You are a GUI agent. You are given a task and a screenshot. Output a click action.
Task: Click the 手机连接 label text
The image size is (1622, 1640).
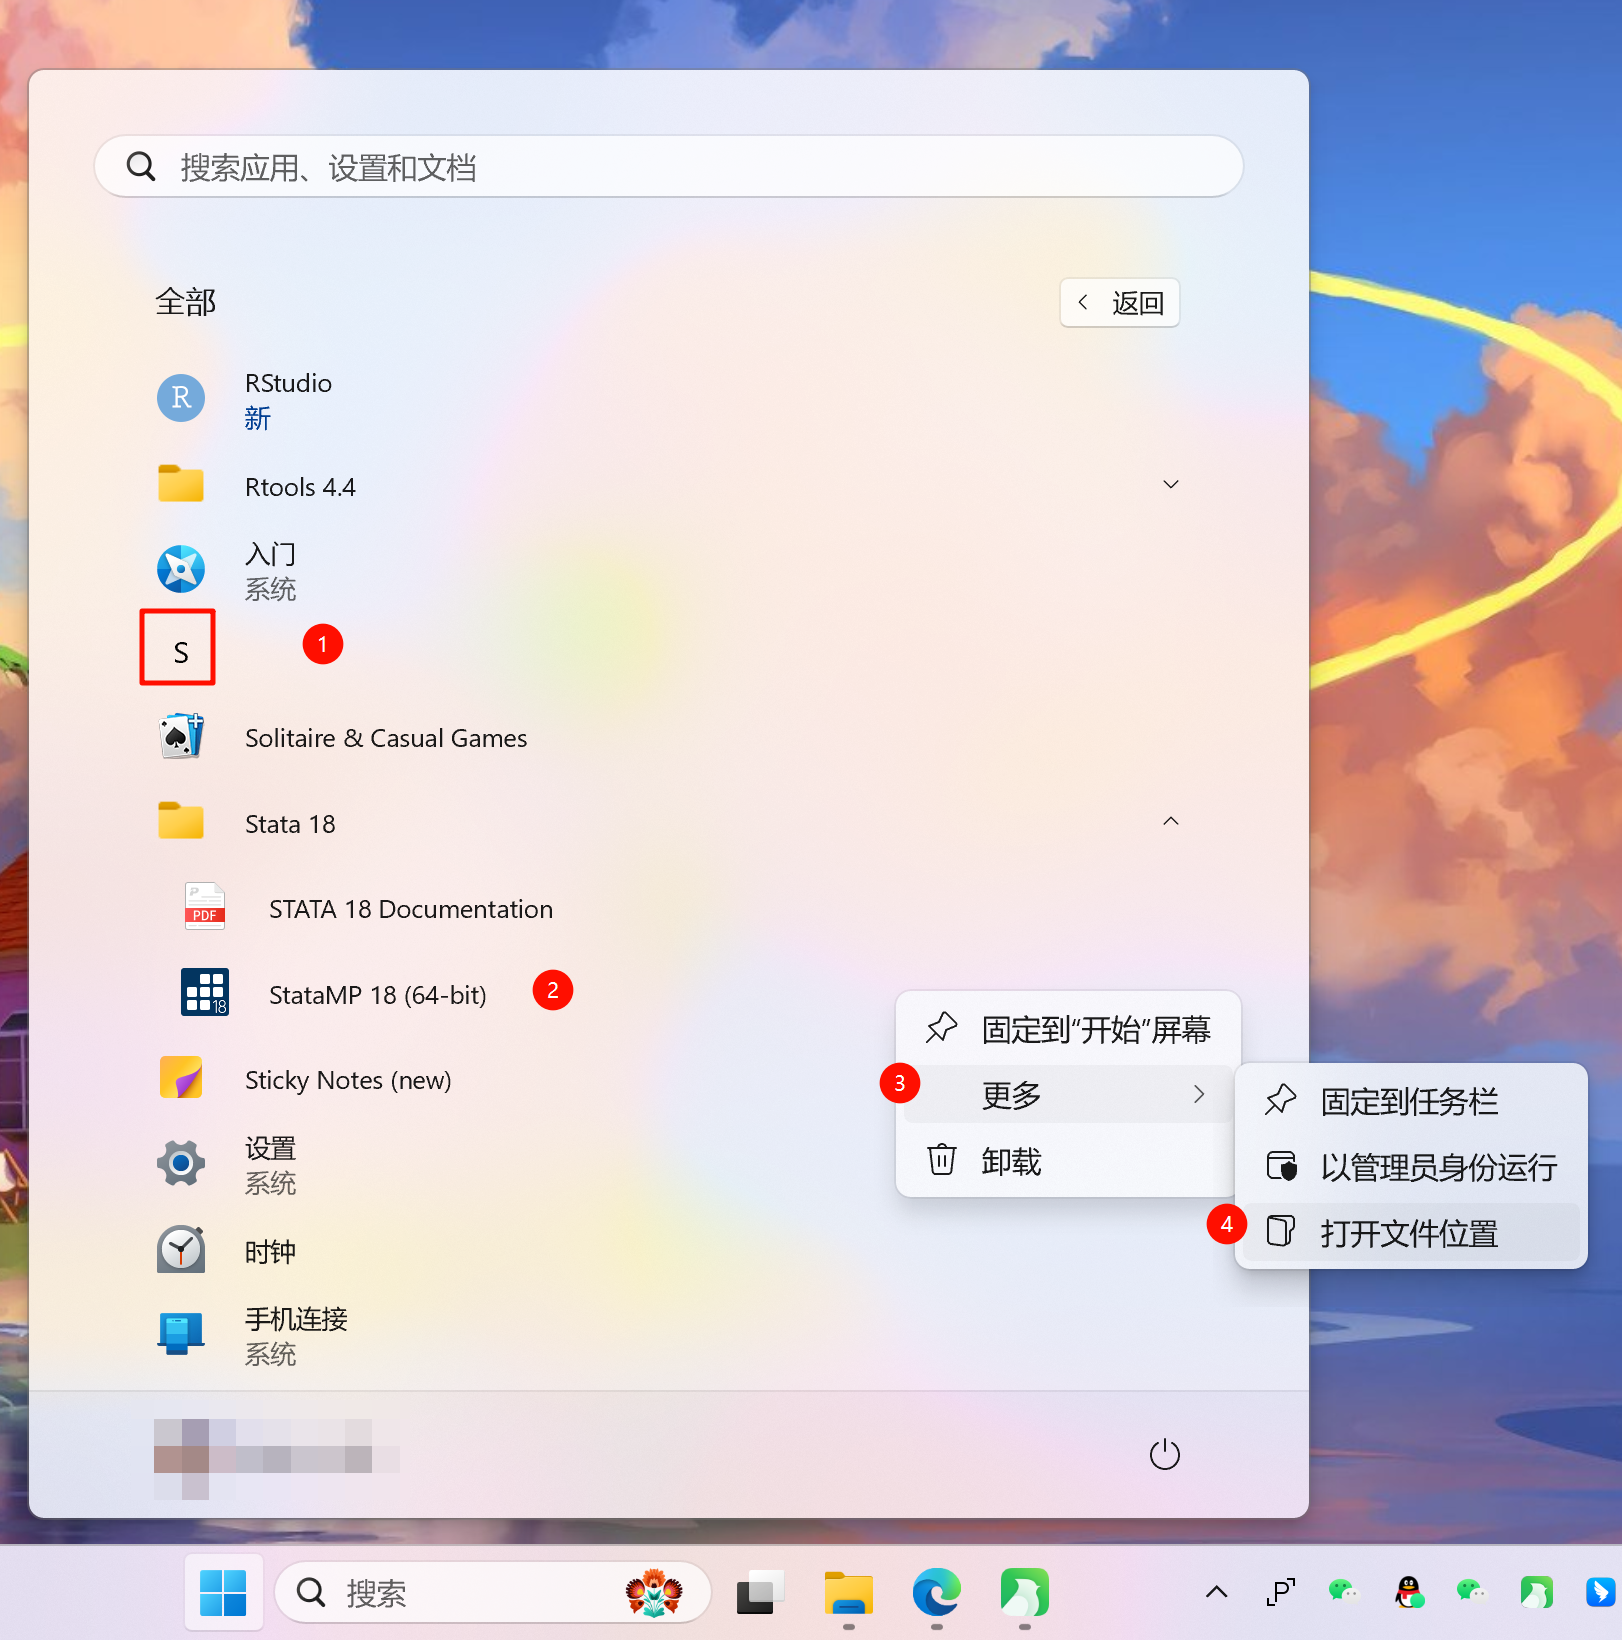point(296,1319)
